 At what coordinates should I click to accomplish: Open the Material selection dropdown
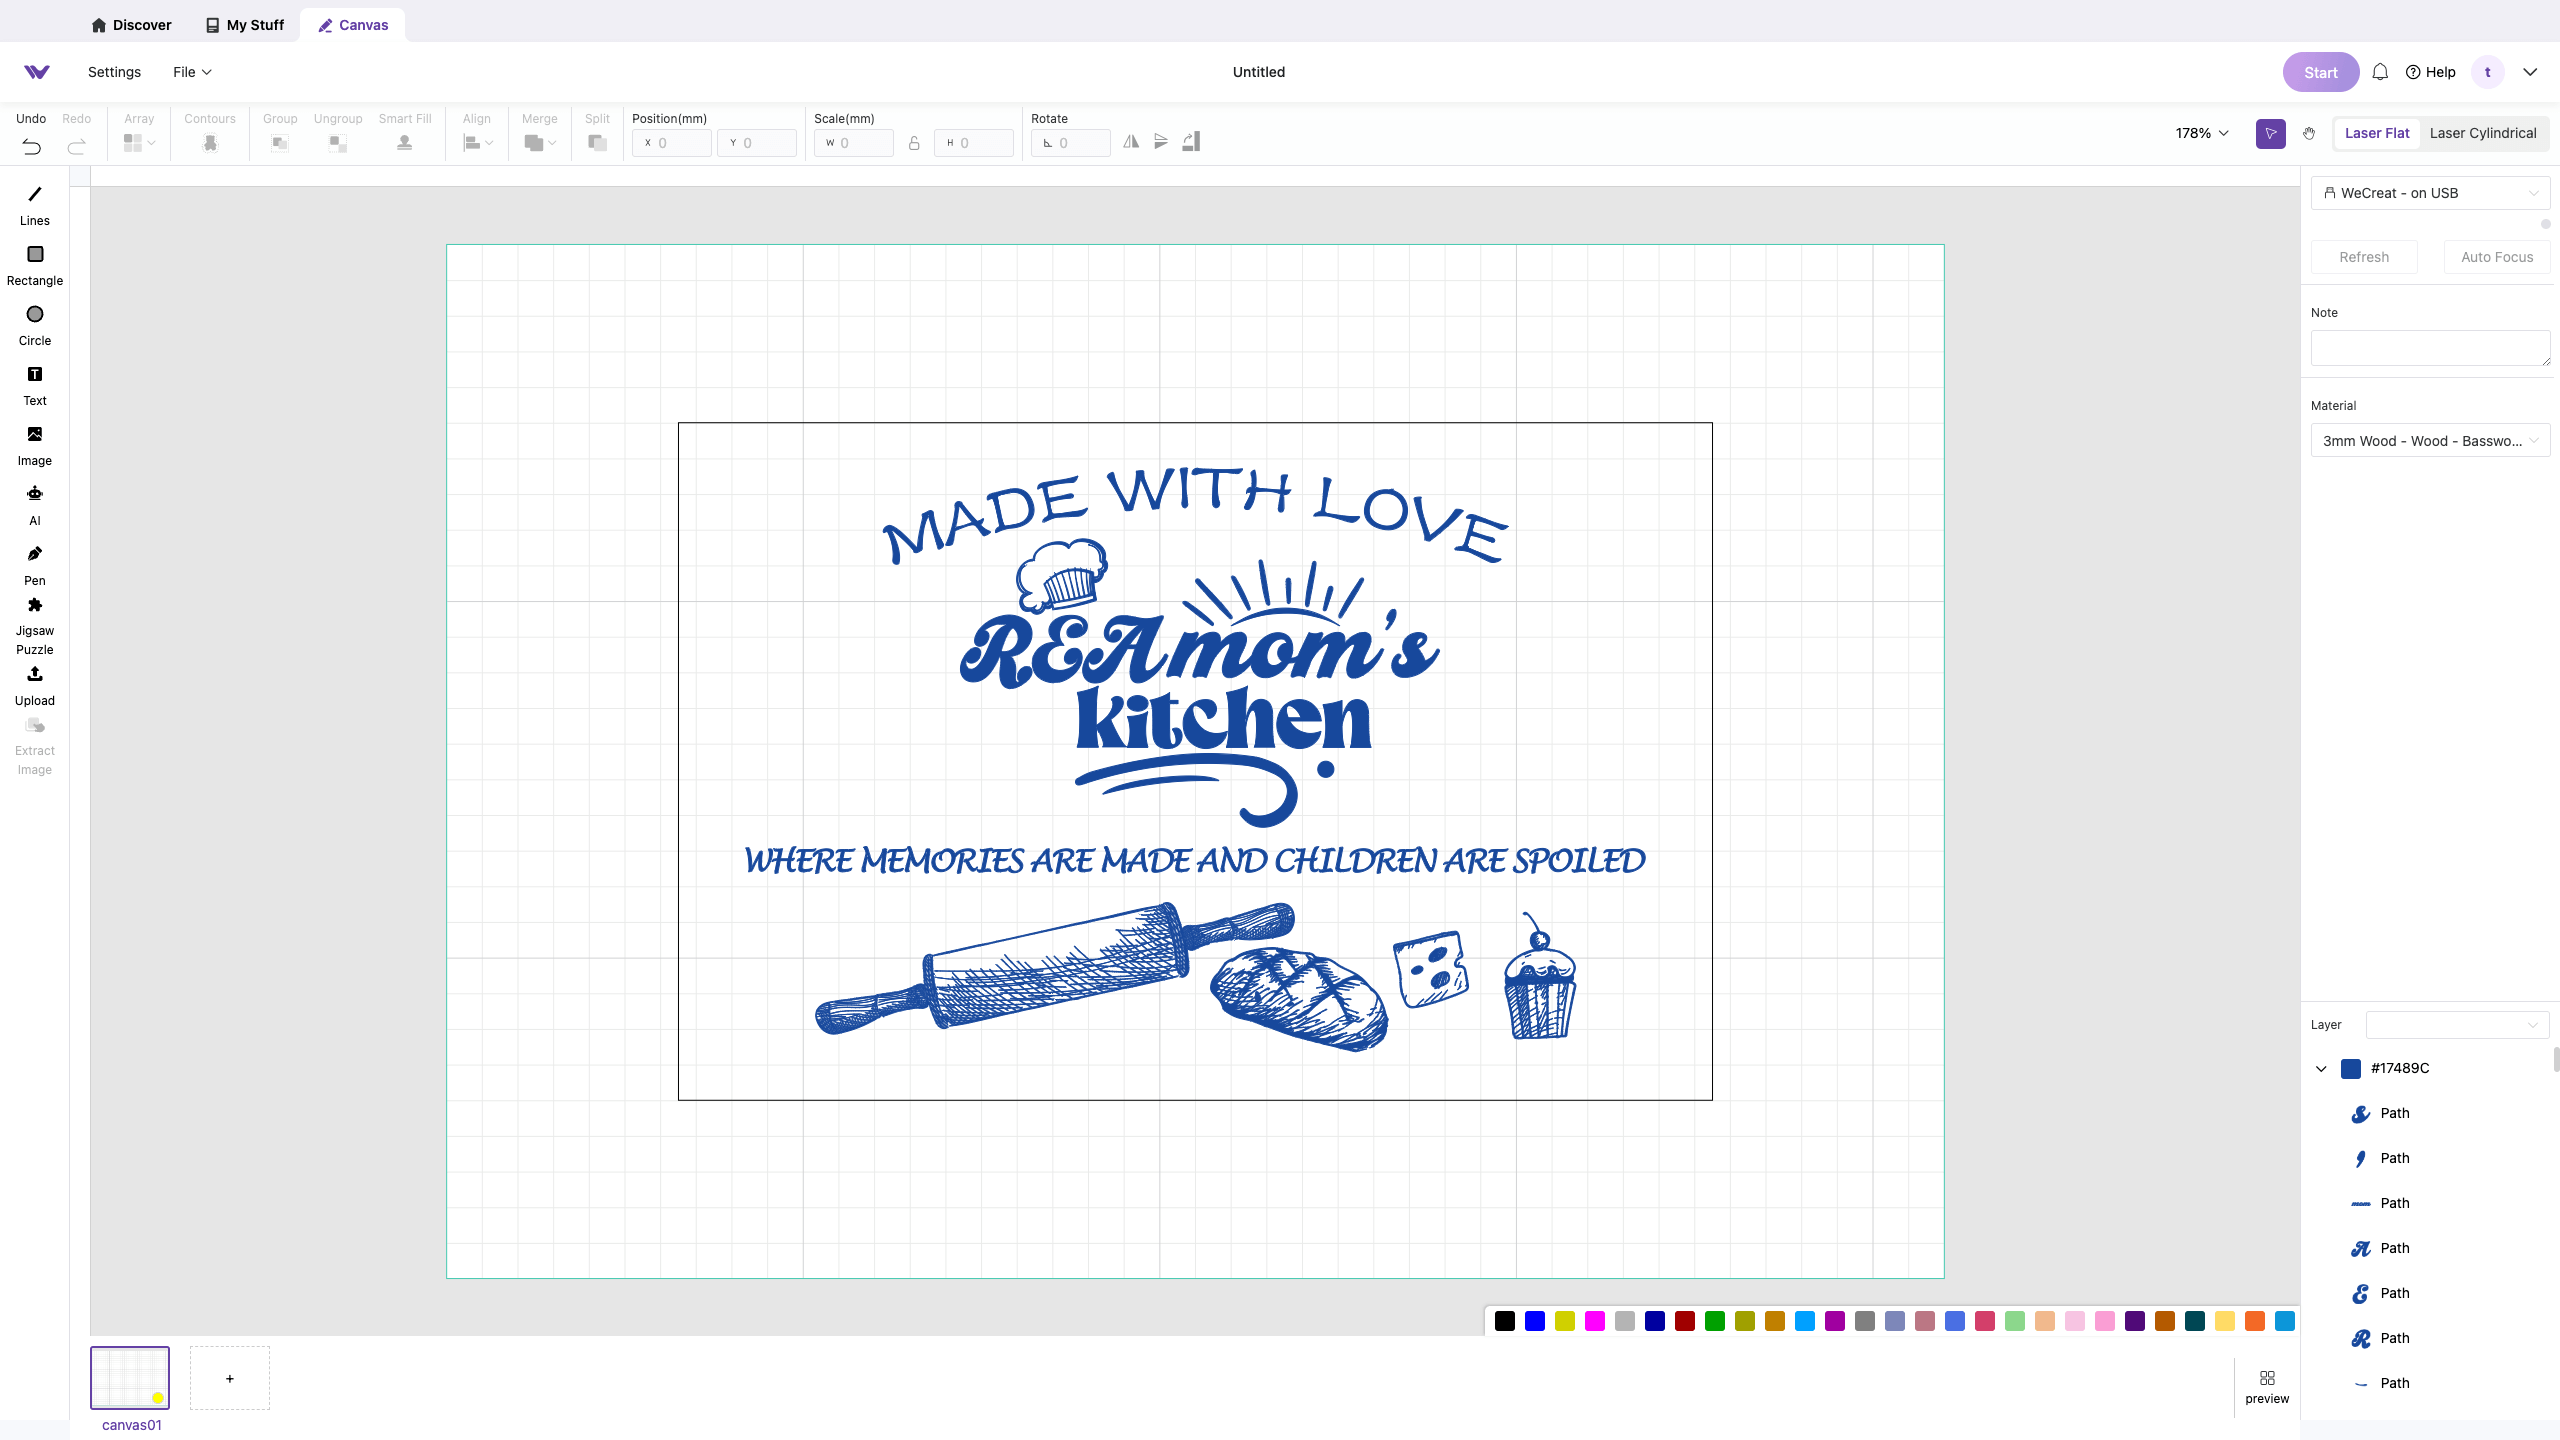2430,441
